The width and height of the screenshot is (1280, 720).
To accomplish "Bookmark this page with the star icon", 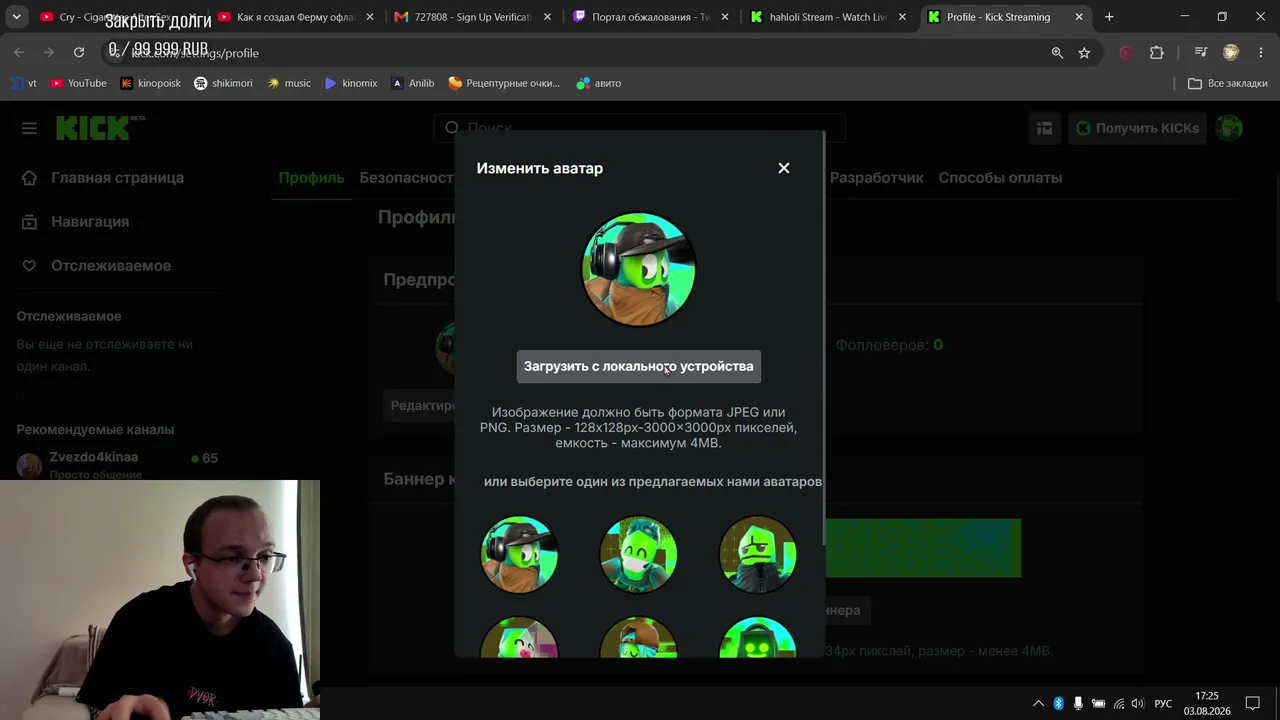I will click(1084, 53).
